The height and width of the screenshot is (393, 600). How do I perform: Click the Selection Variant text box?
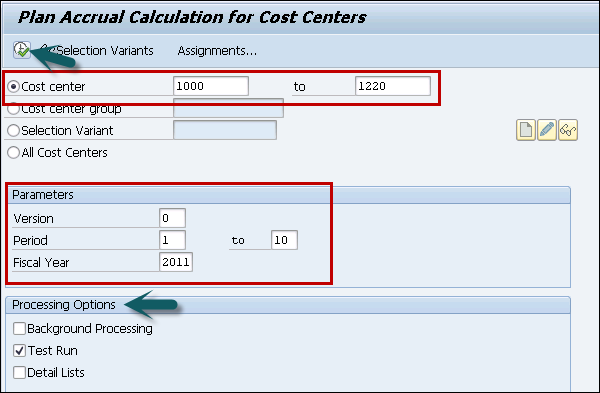[x=225, y=130]
